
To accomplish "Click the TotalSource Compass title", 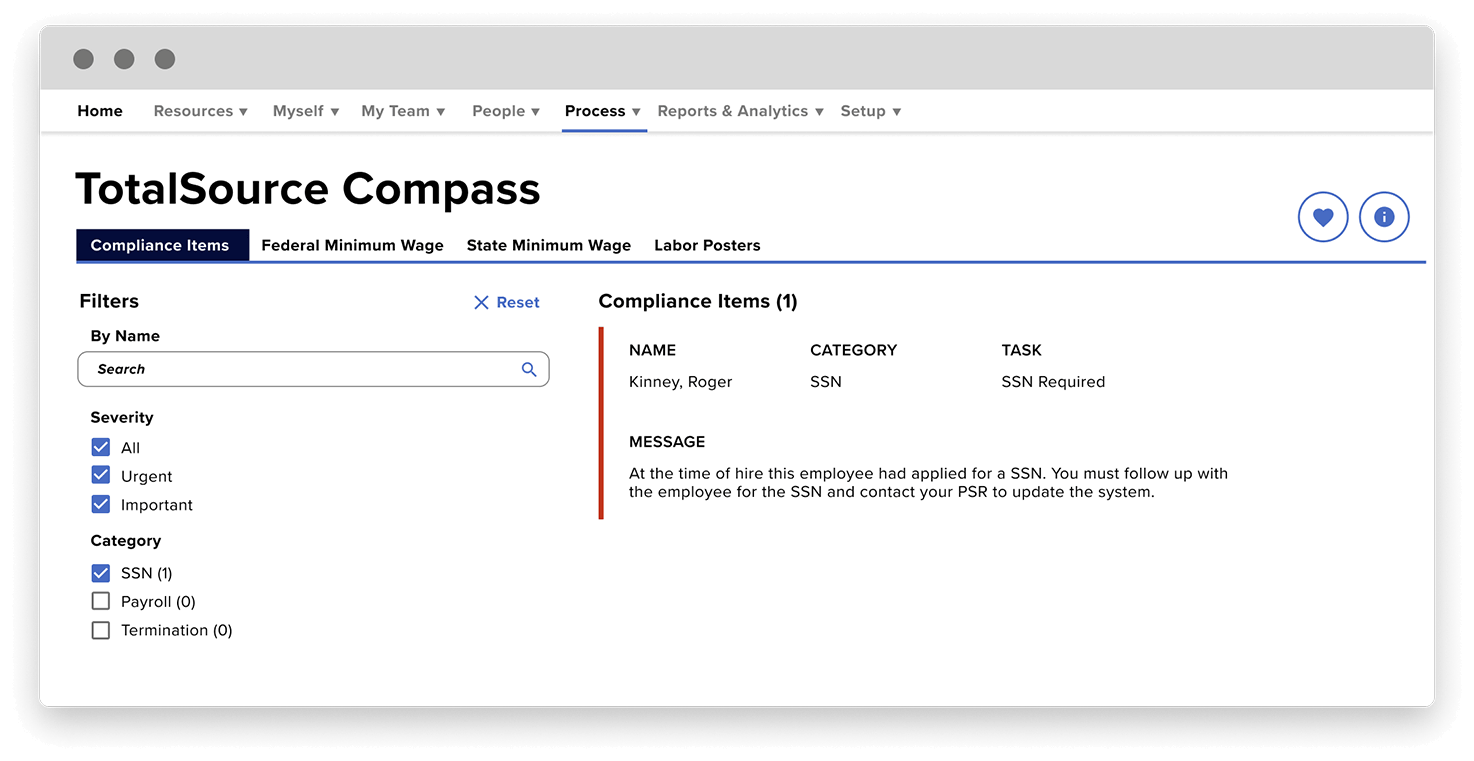I will (x=308, y=189).
